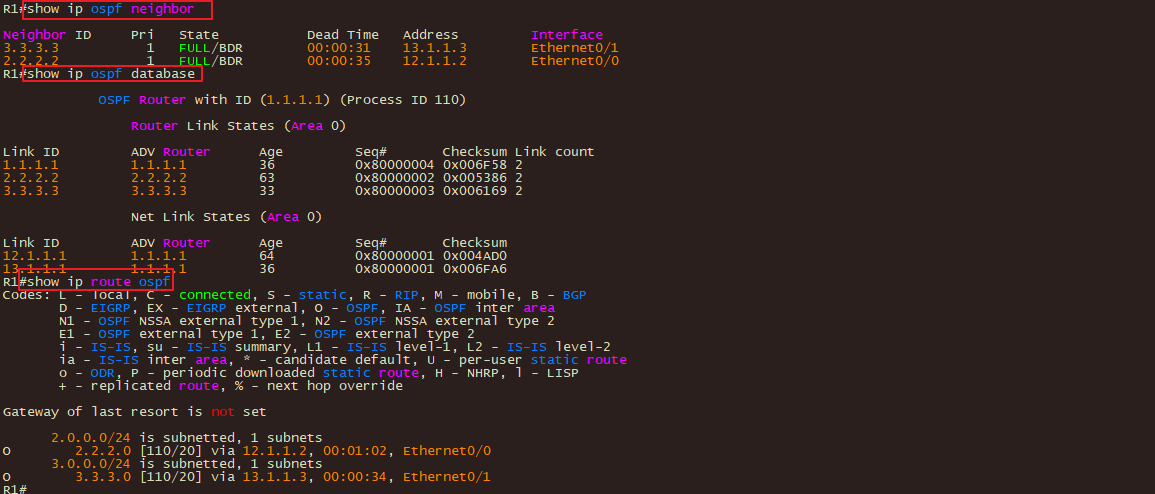1155x494 pixels.
Task: Click the 'Router Link States (Area 0)' heading
Action: (x=239, y=126)
